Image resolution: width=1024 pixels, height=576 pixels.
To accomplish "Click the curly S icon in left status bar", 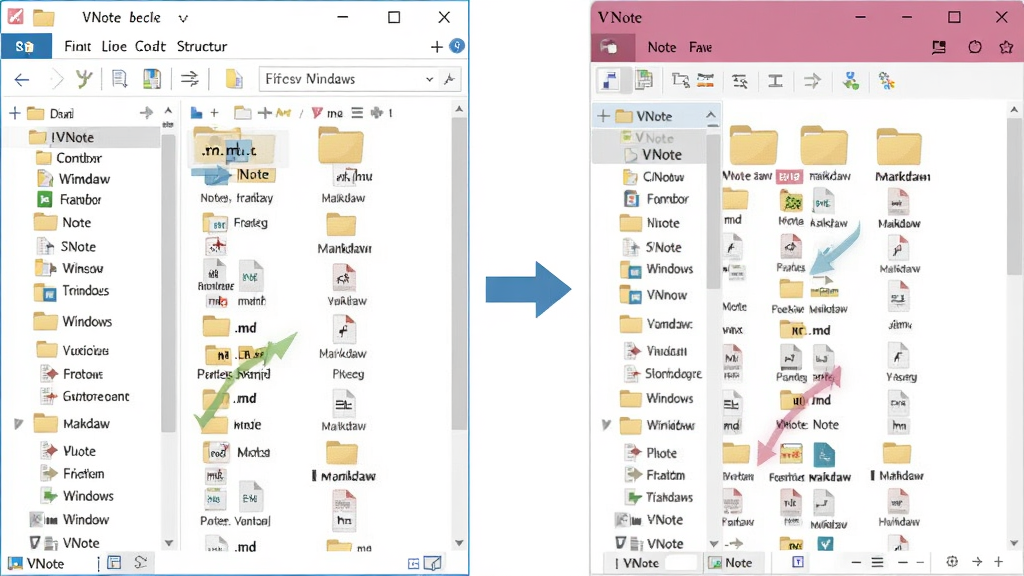I will (x=140, y=562).
